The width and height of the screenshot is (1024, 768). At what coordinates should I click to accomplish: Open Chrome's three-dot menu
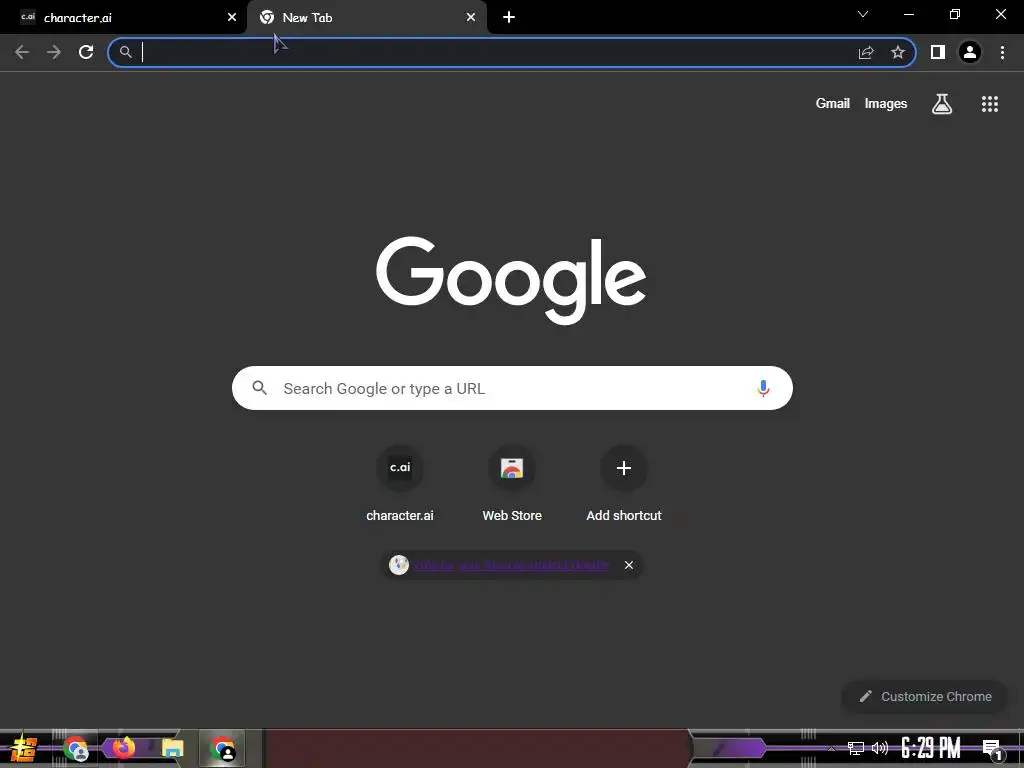(1002, 52)
